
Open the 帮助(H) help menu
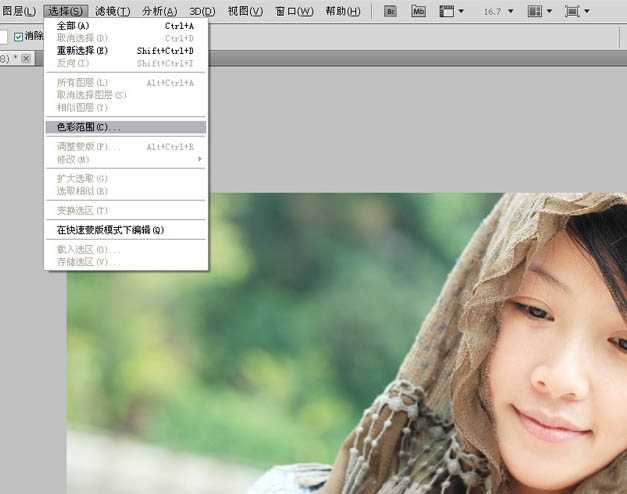(342, 11)
